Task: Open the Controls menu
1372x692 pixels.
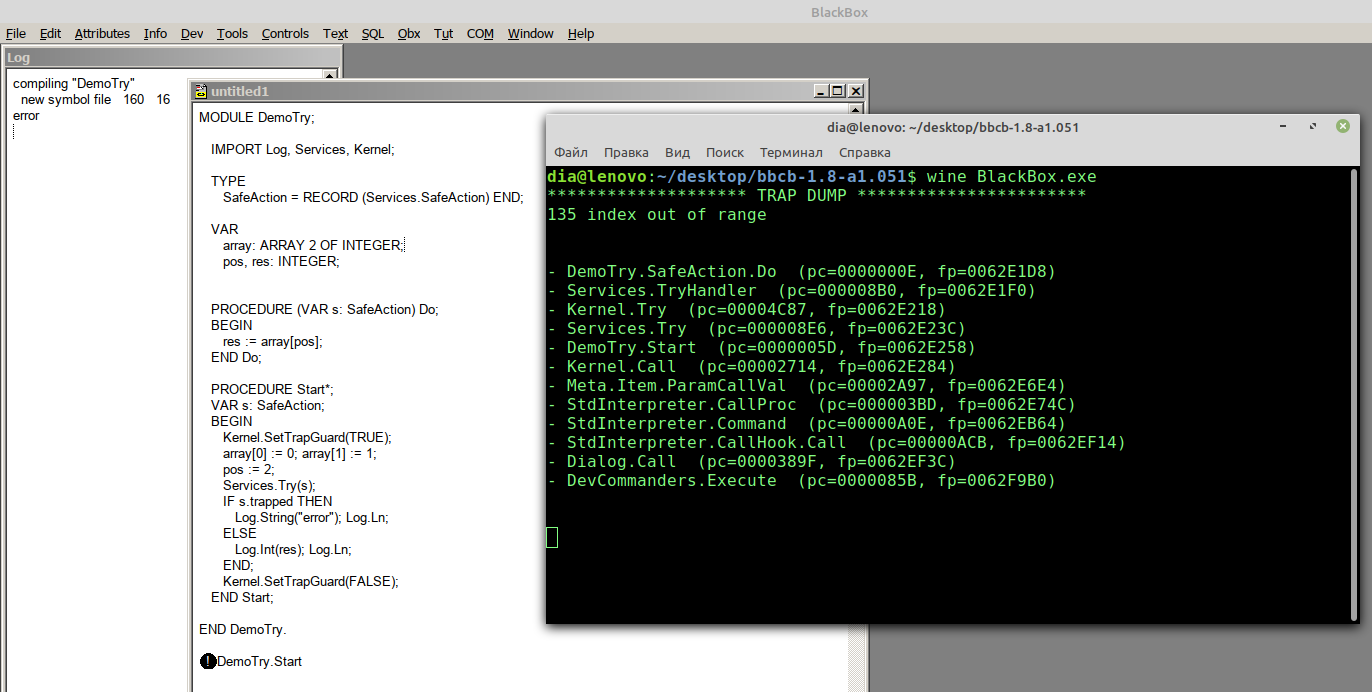Action: click(x=285, y=33)
